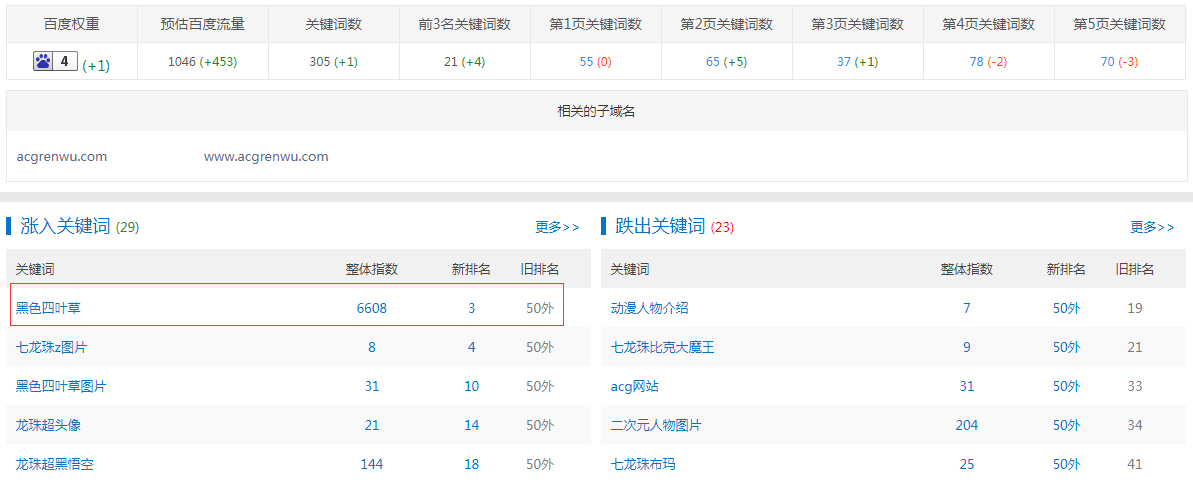Click the keyword 黑色四叶草
The width and height of the screenshot is (1193, 483).
click(48, 308)
